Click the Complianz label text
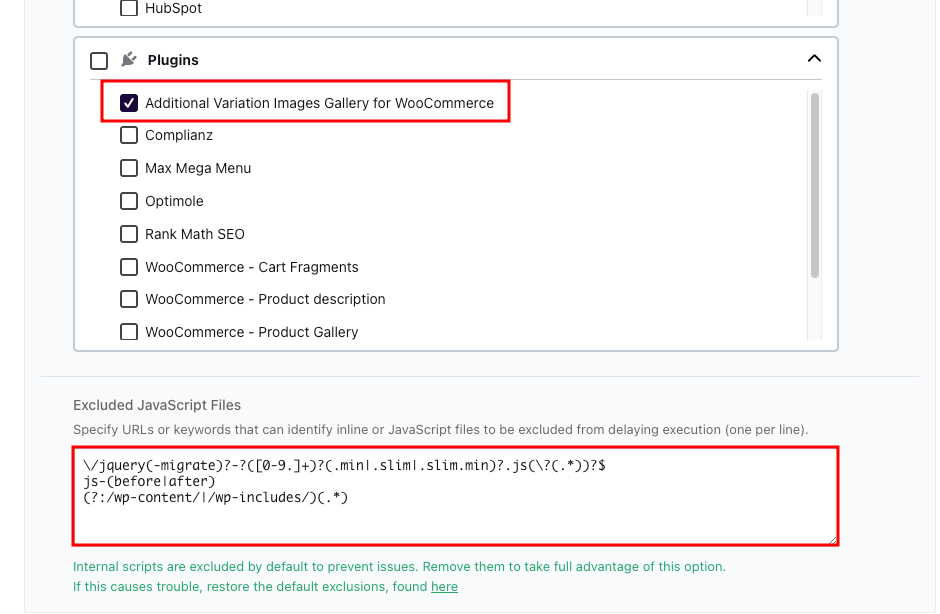The width and height of the screenshot is (940, 614). pos(179,136)
